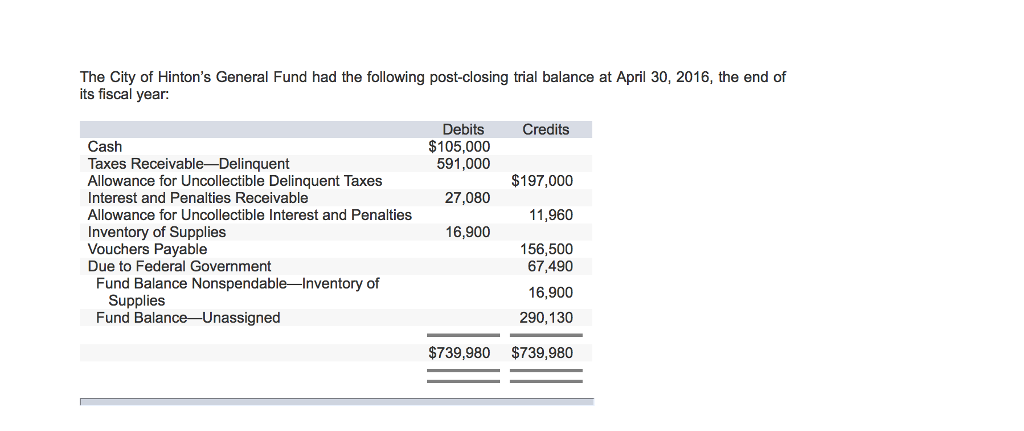The image size is (1024, 431).
Task: Select Allowance for Uncollectible Delinquent Taxes label
Action: click(235, 181)
